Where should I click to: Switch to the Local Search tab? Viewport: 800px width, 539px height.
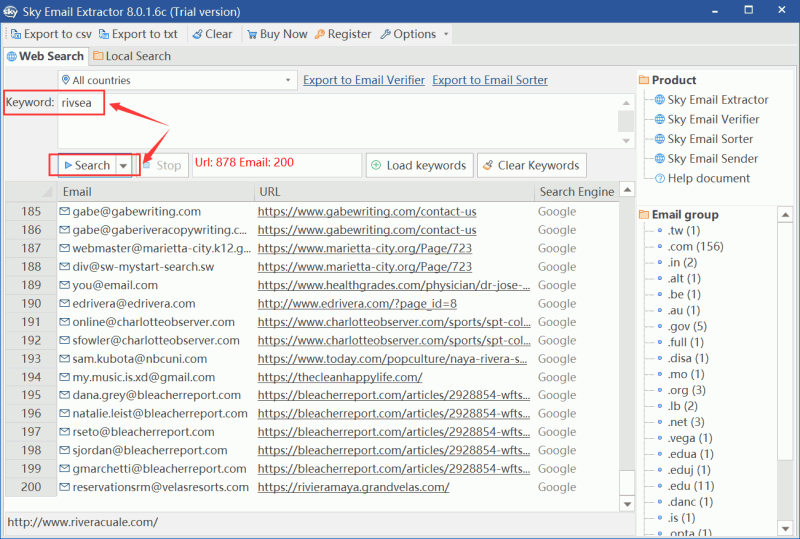click(131, 56)
